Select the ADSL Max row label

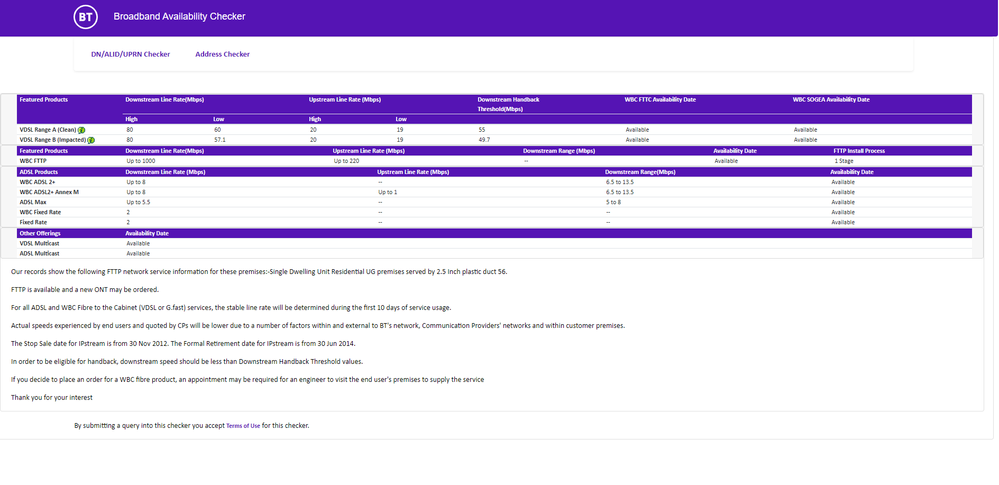[33, 202]
